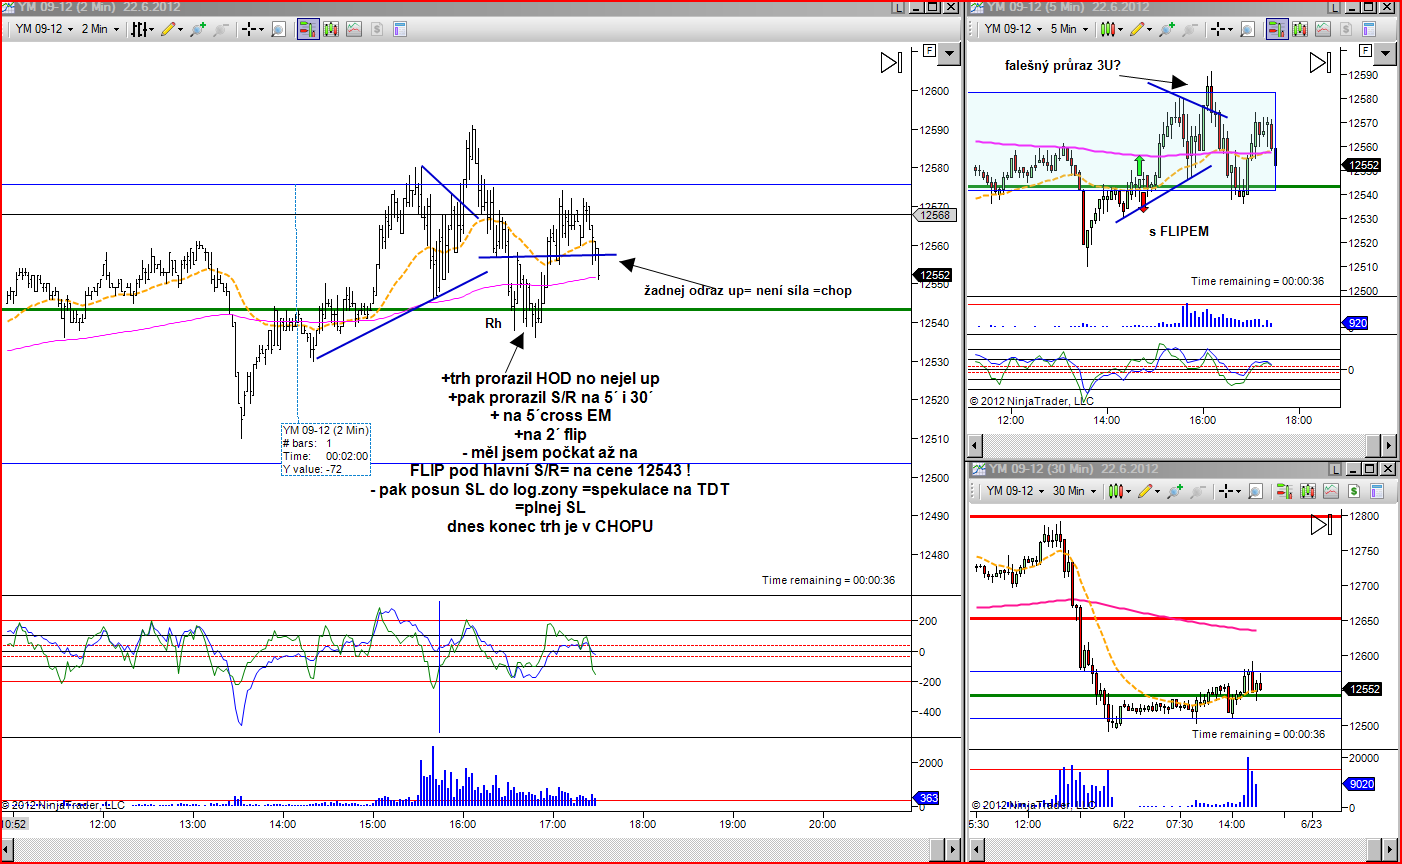The image size is (1402, 864).
Task: Click the horizontal scrollbar track under the 2 Min chart
Action: click(473, 849)
